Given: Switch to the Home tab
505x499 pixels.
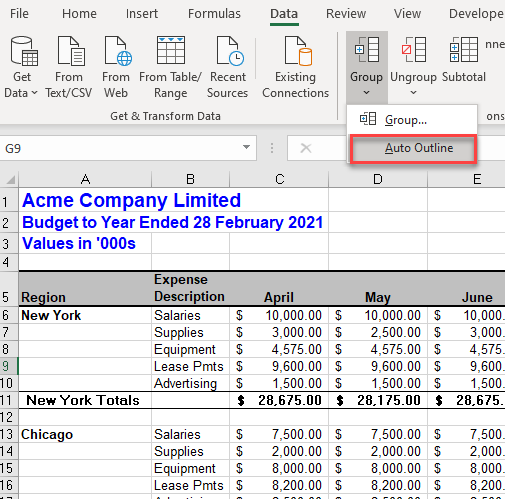Looking at the screenshot, I should pos(79,14).
